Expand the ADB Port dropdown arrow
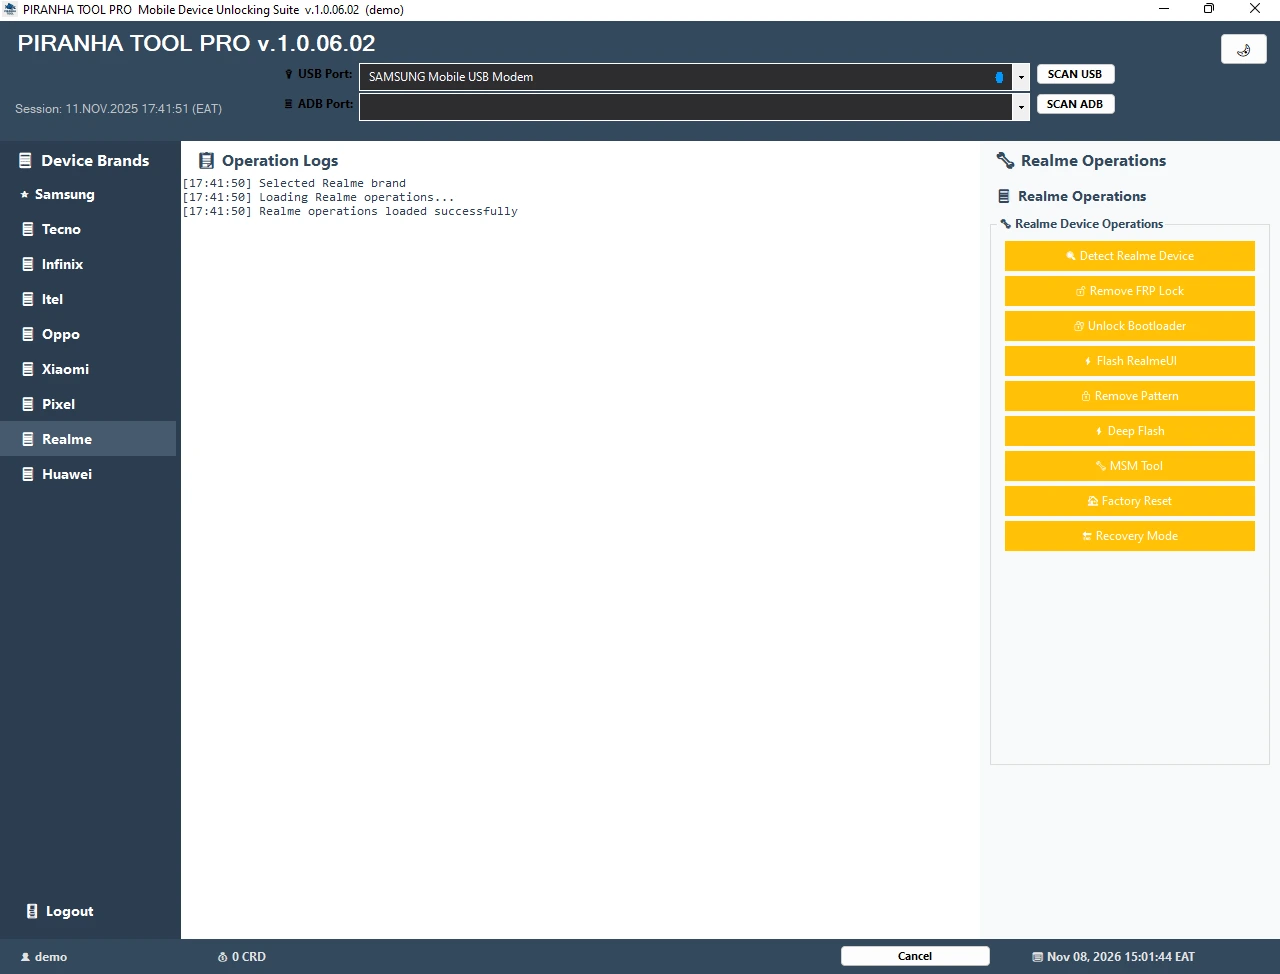 tap(1021, 107)
